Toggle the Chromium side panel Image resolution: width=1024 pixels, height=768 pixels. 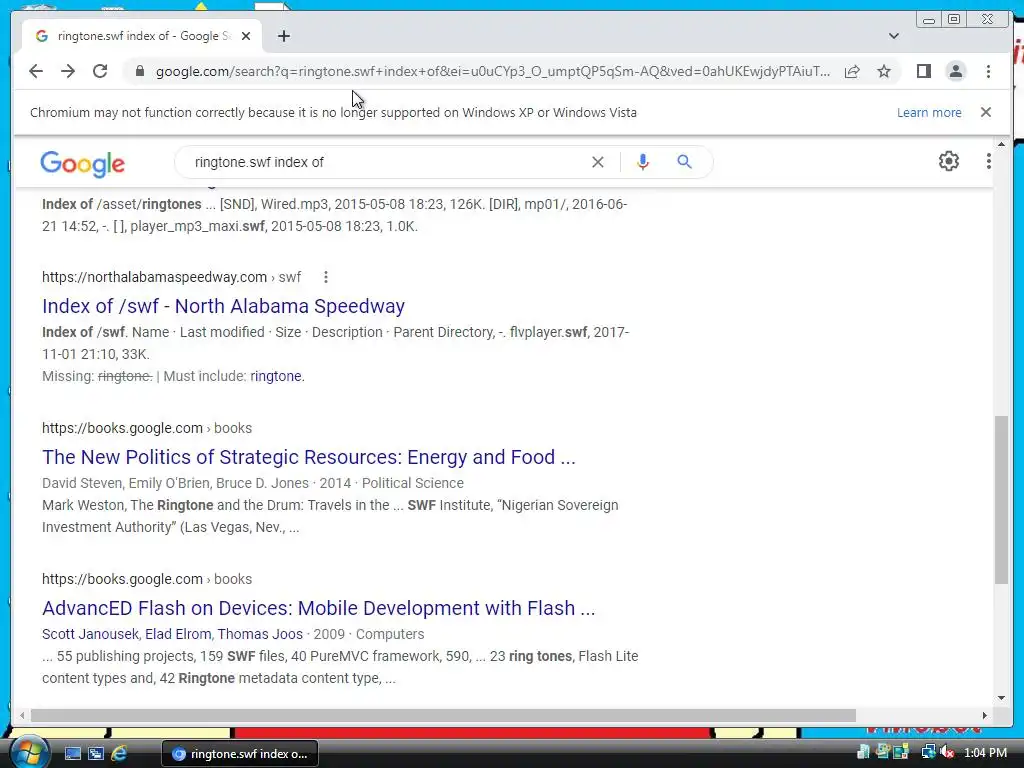click(923, 71)
